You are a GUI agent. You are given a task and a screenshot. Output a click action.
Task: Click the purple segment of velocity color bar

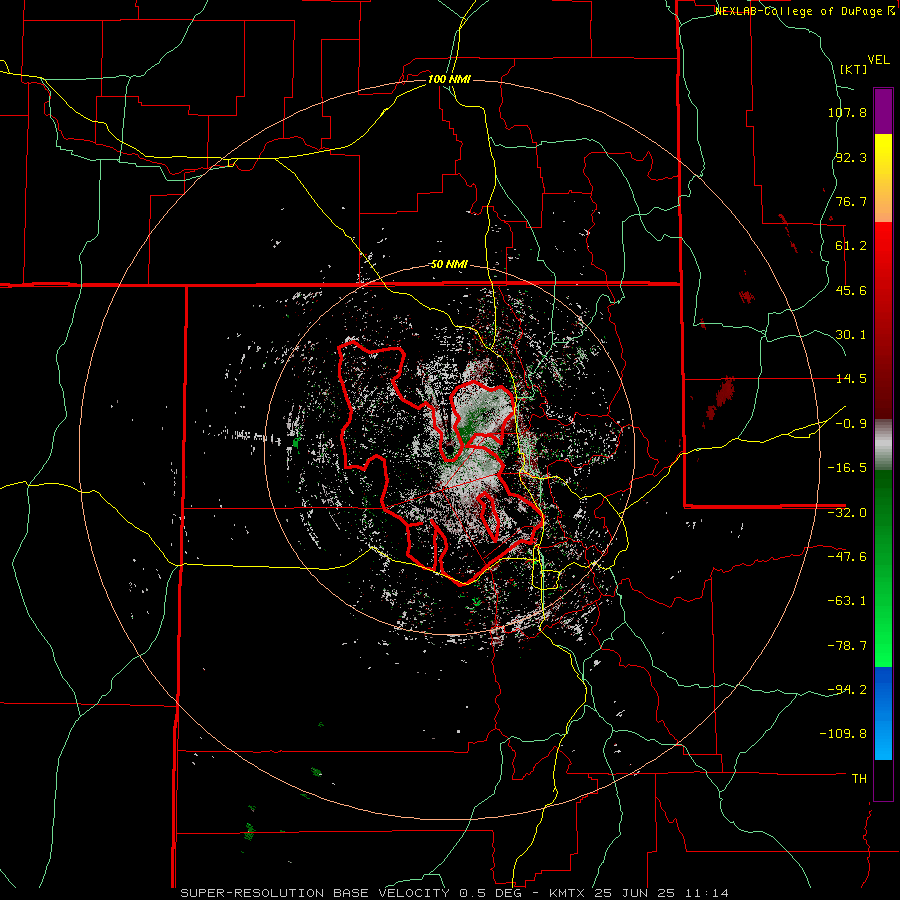click(883, 111)
